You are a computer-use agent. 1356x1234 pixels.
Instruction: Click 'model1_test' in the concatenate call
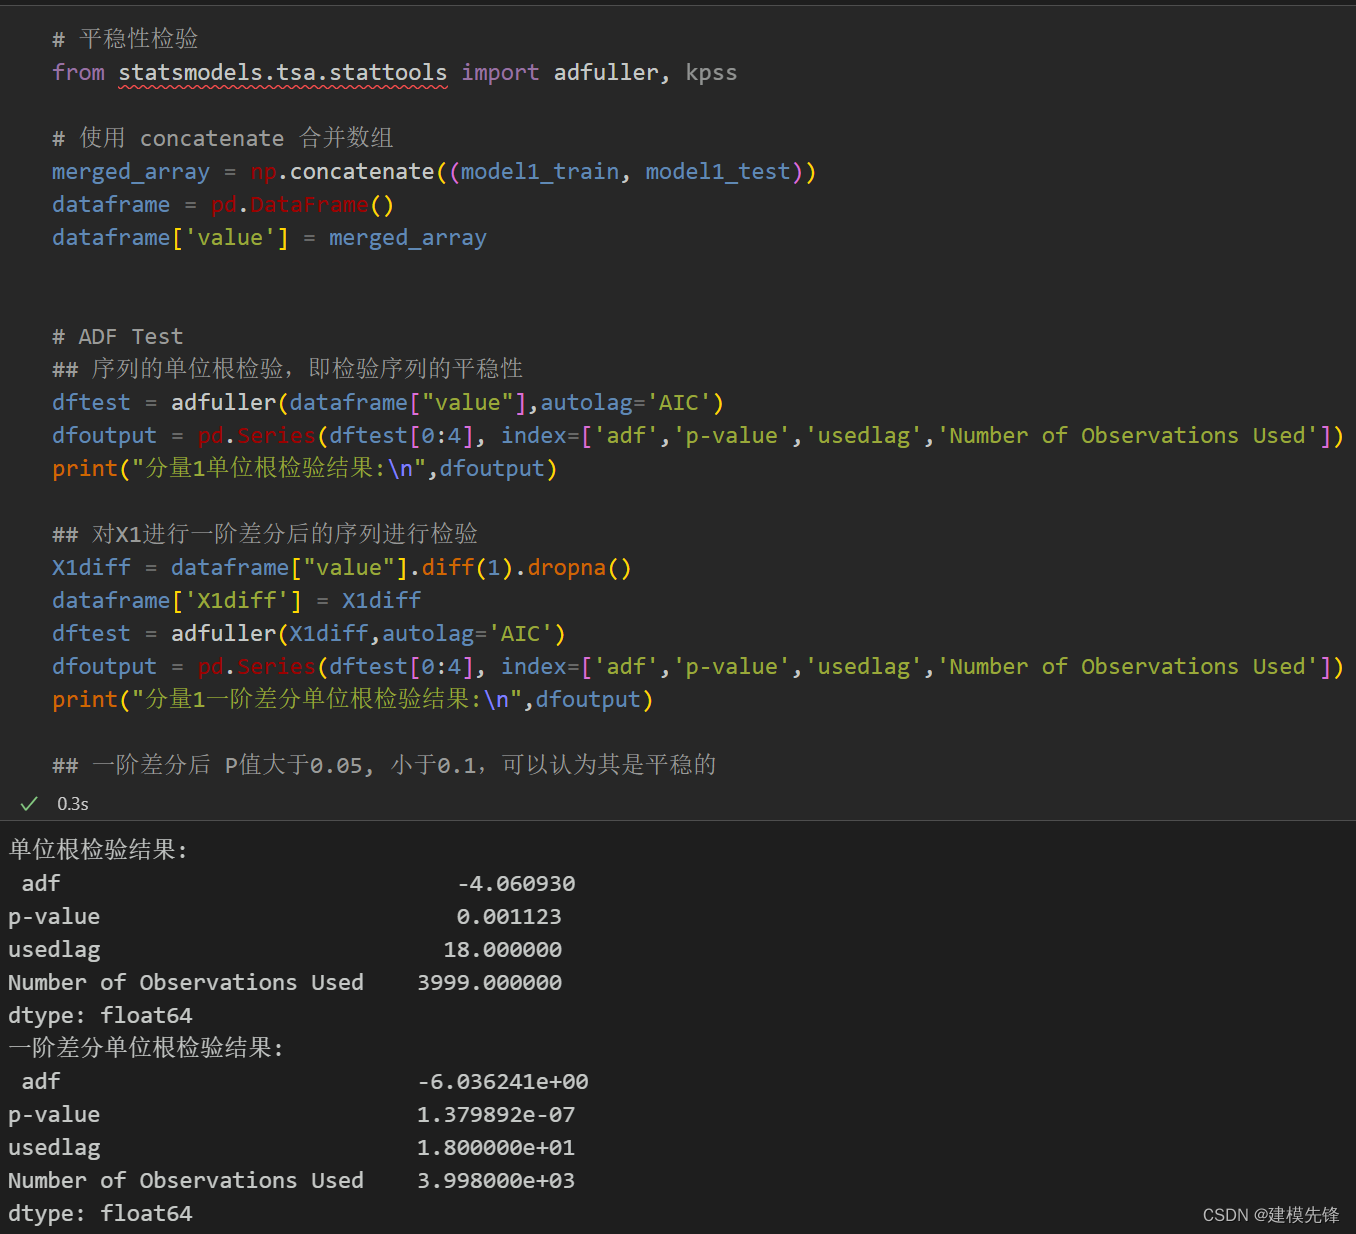718,172
